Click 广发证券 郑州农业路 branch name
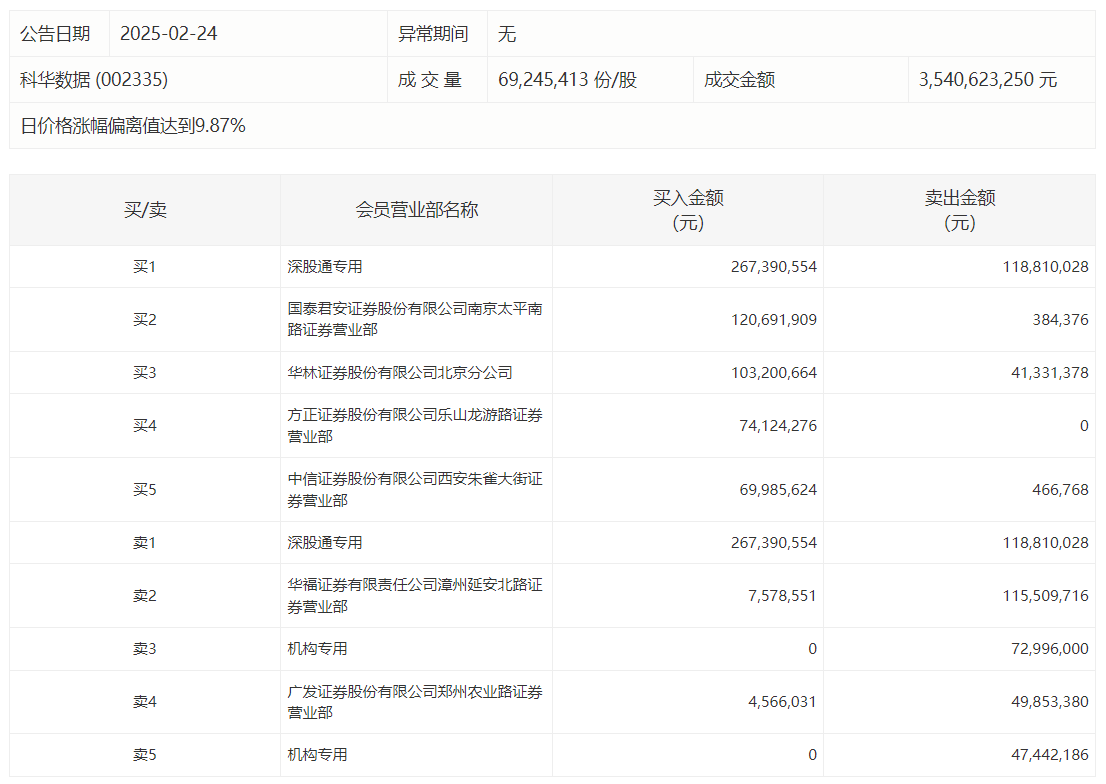Image resolution: width=1106 pixels, height=784 pixels. click(x=415, y=701)
